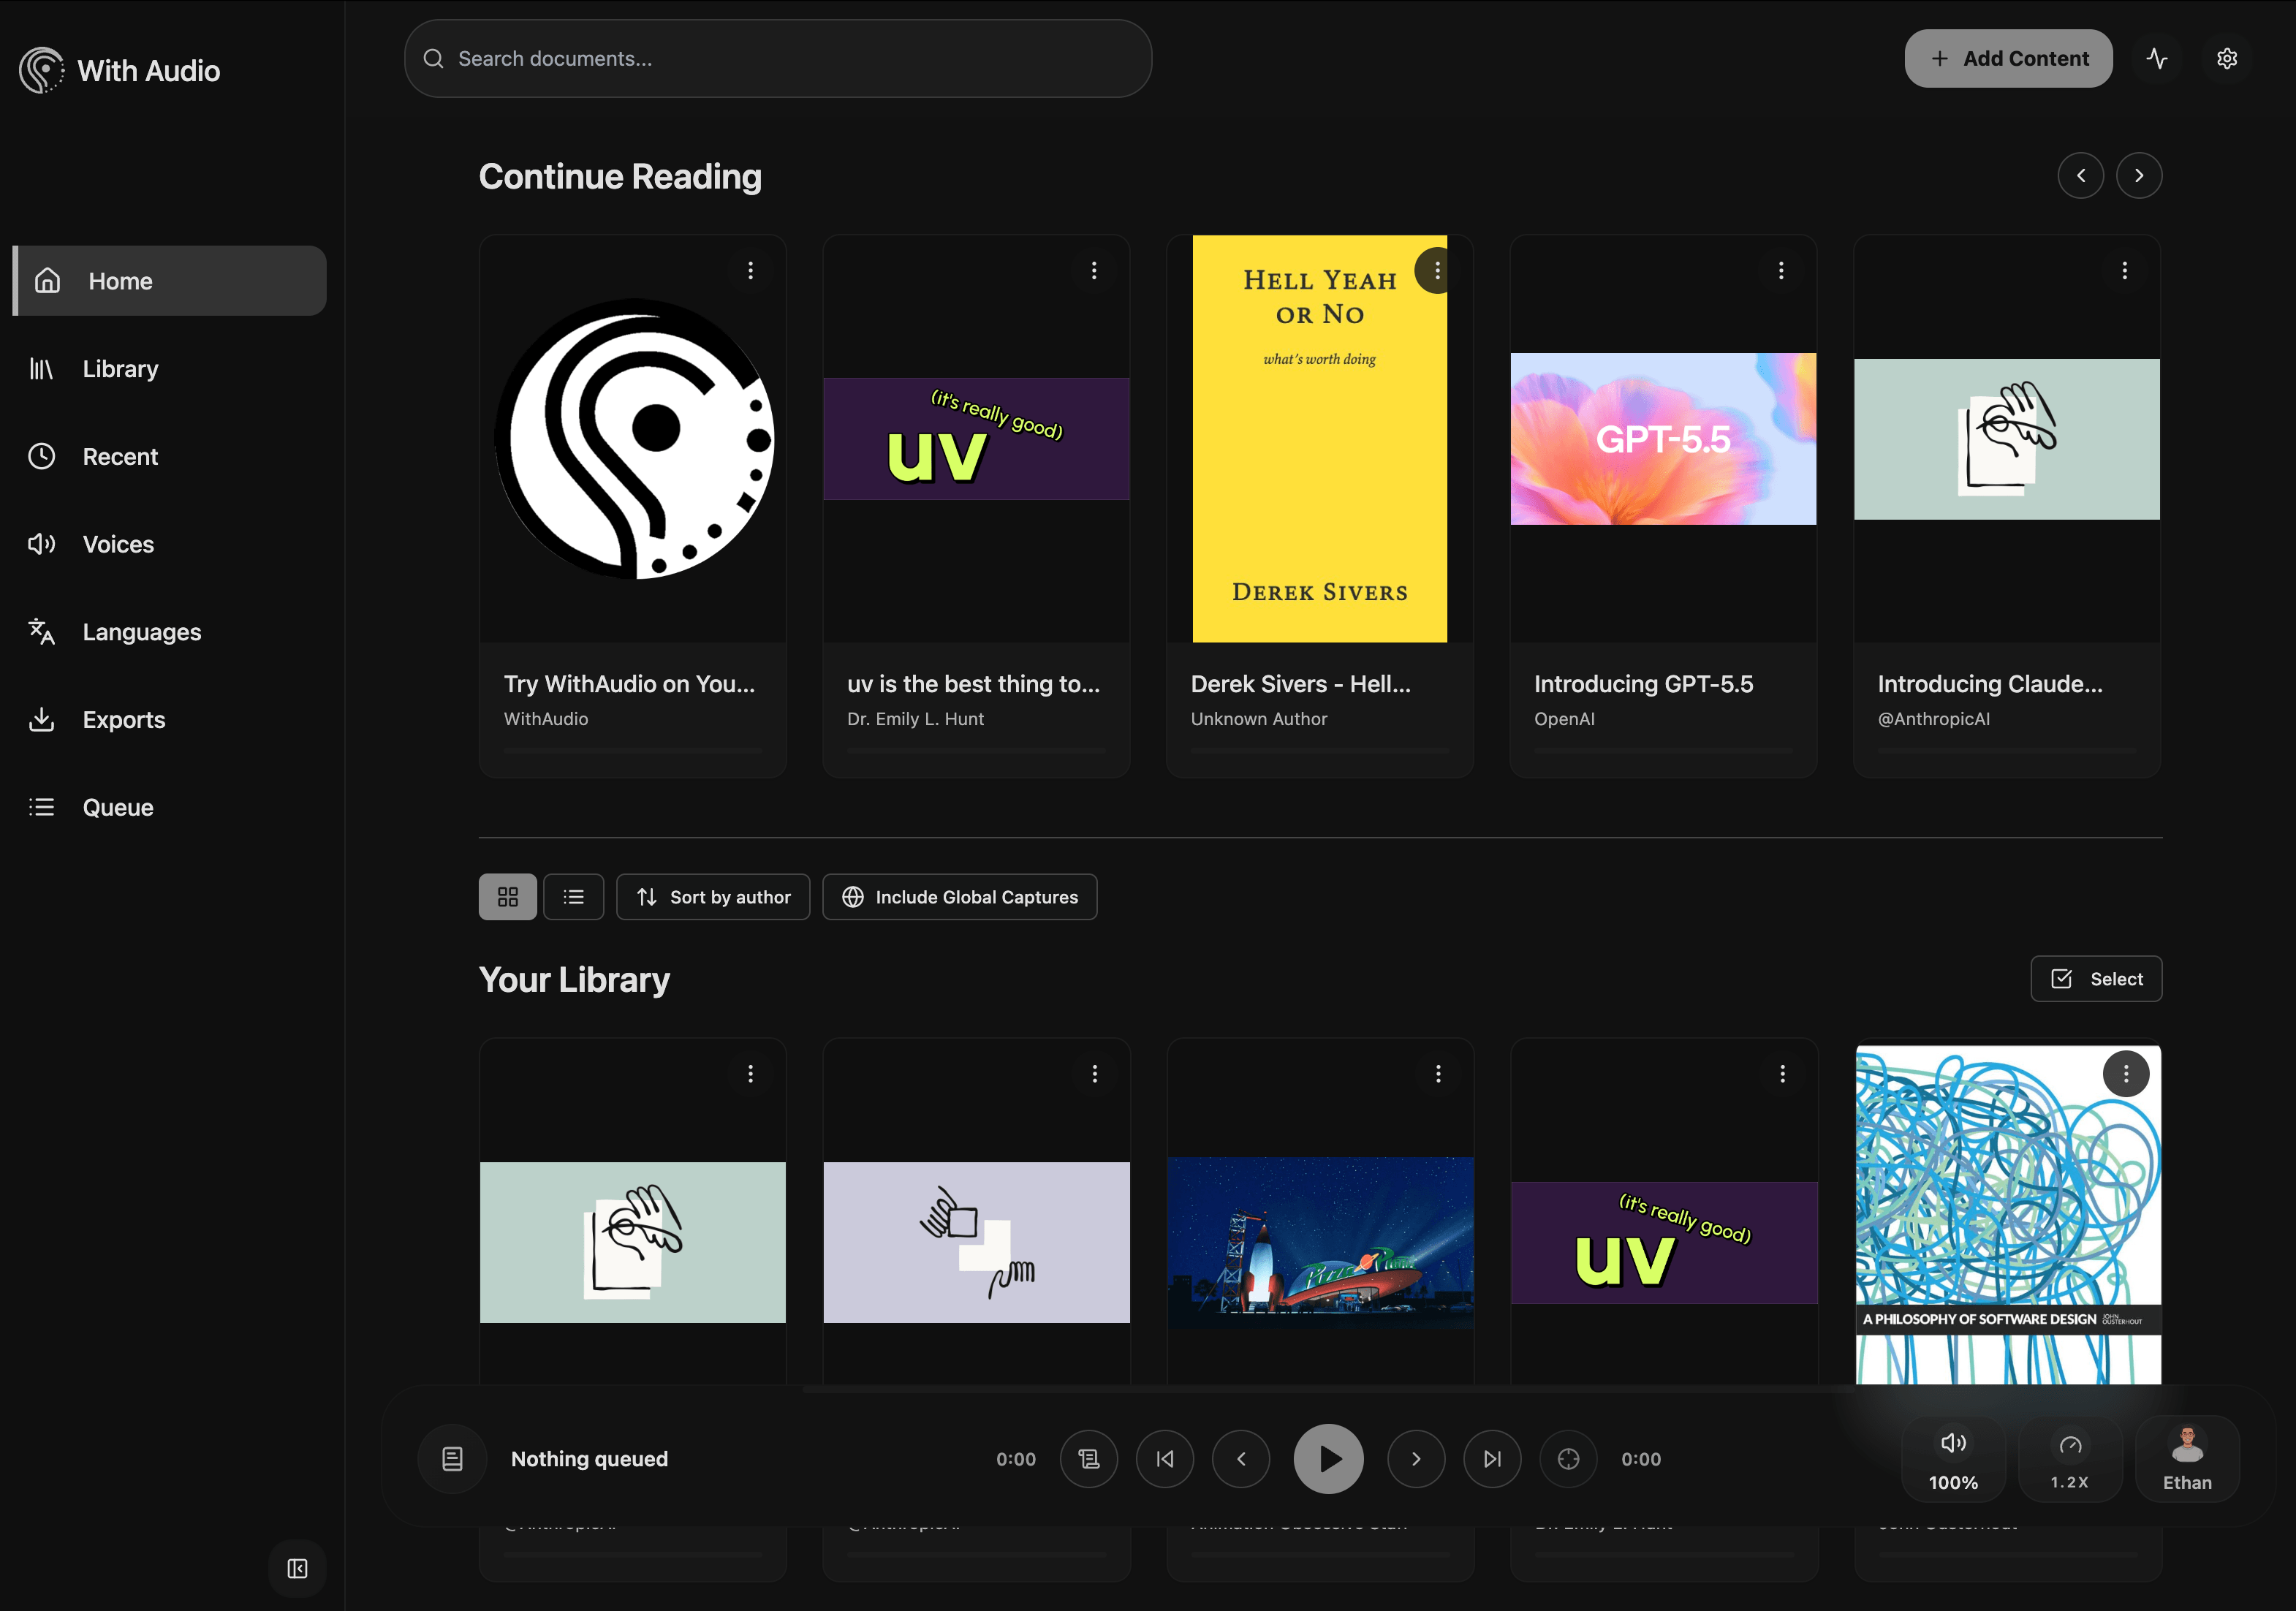The width and height of the screenshot is (2296, 1611).
Task: Open Voices in sidebar
Action: 170,544
